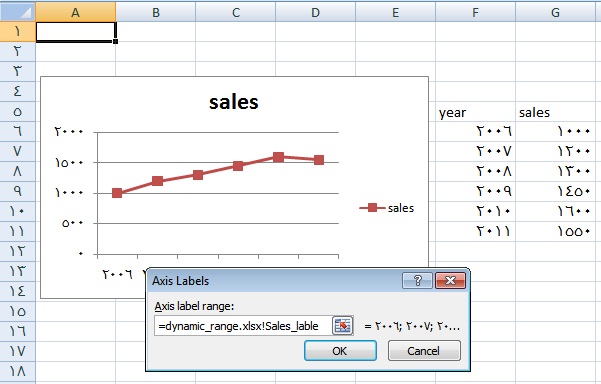Click the sales header cell in column G
This screenshot has height=384, width=601.
tap(555, 112)
